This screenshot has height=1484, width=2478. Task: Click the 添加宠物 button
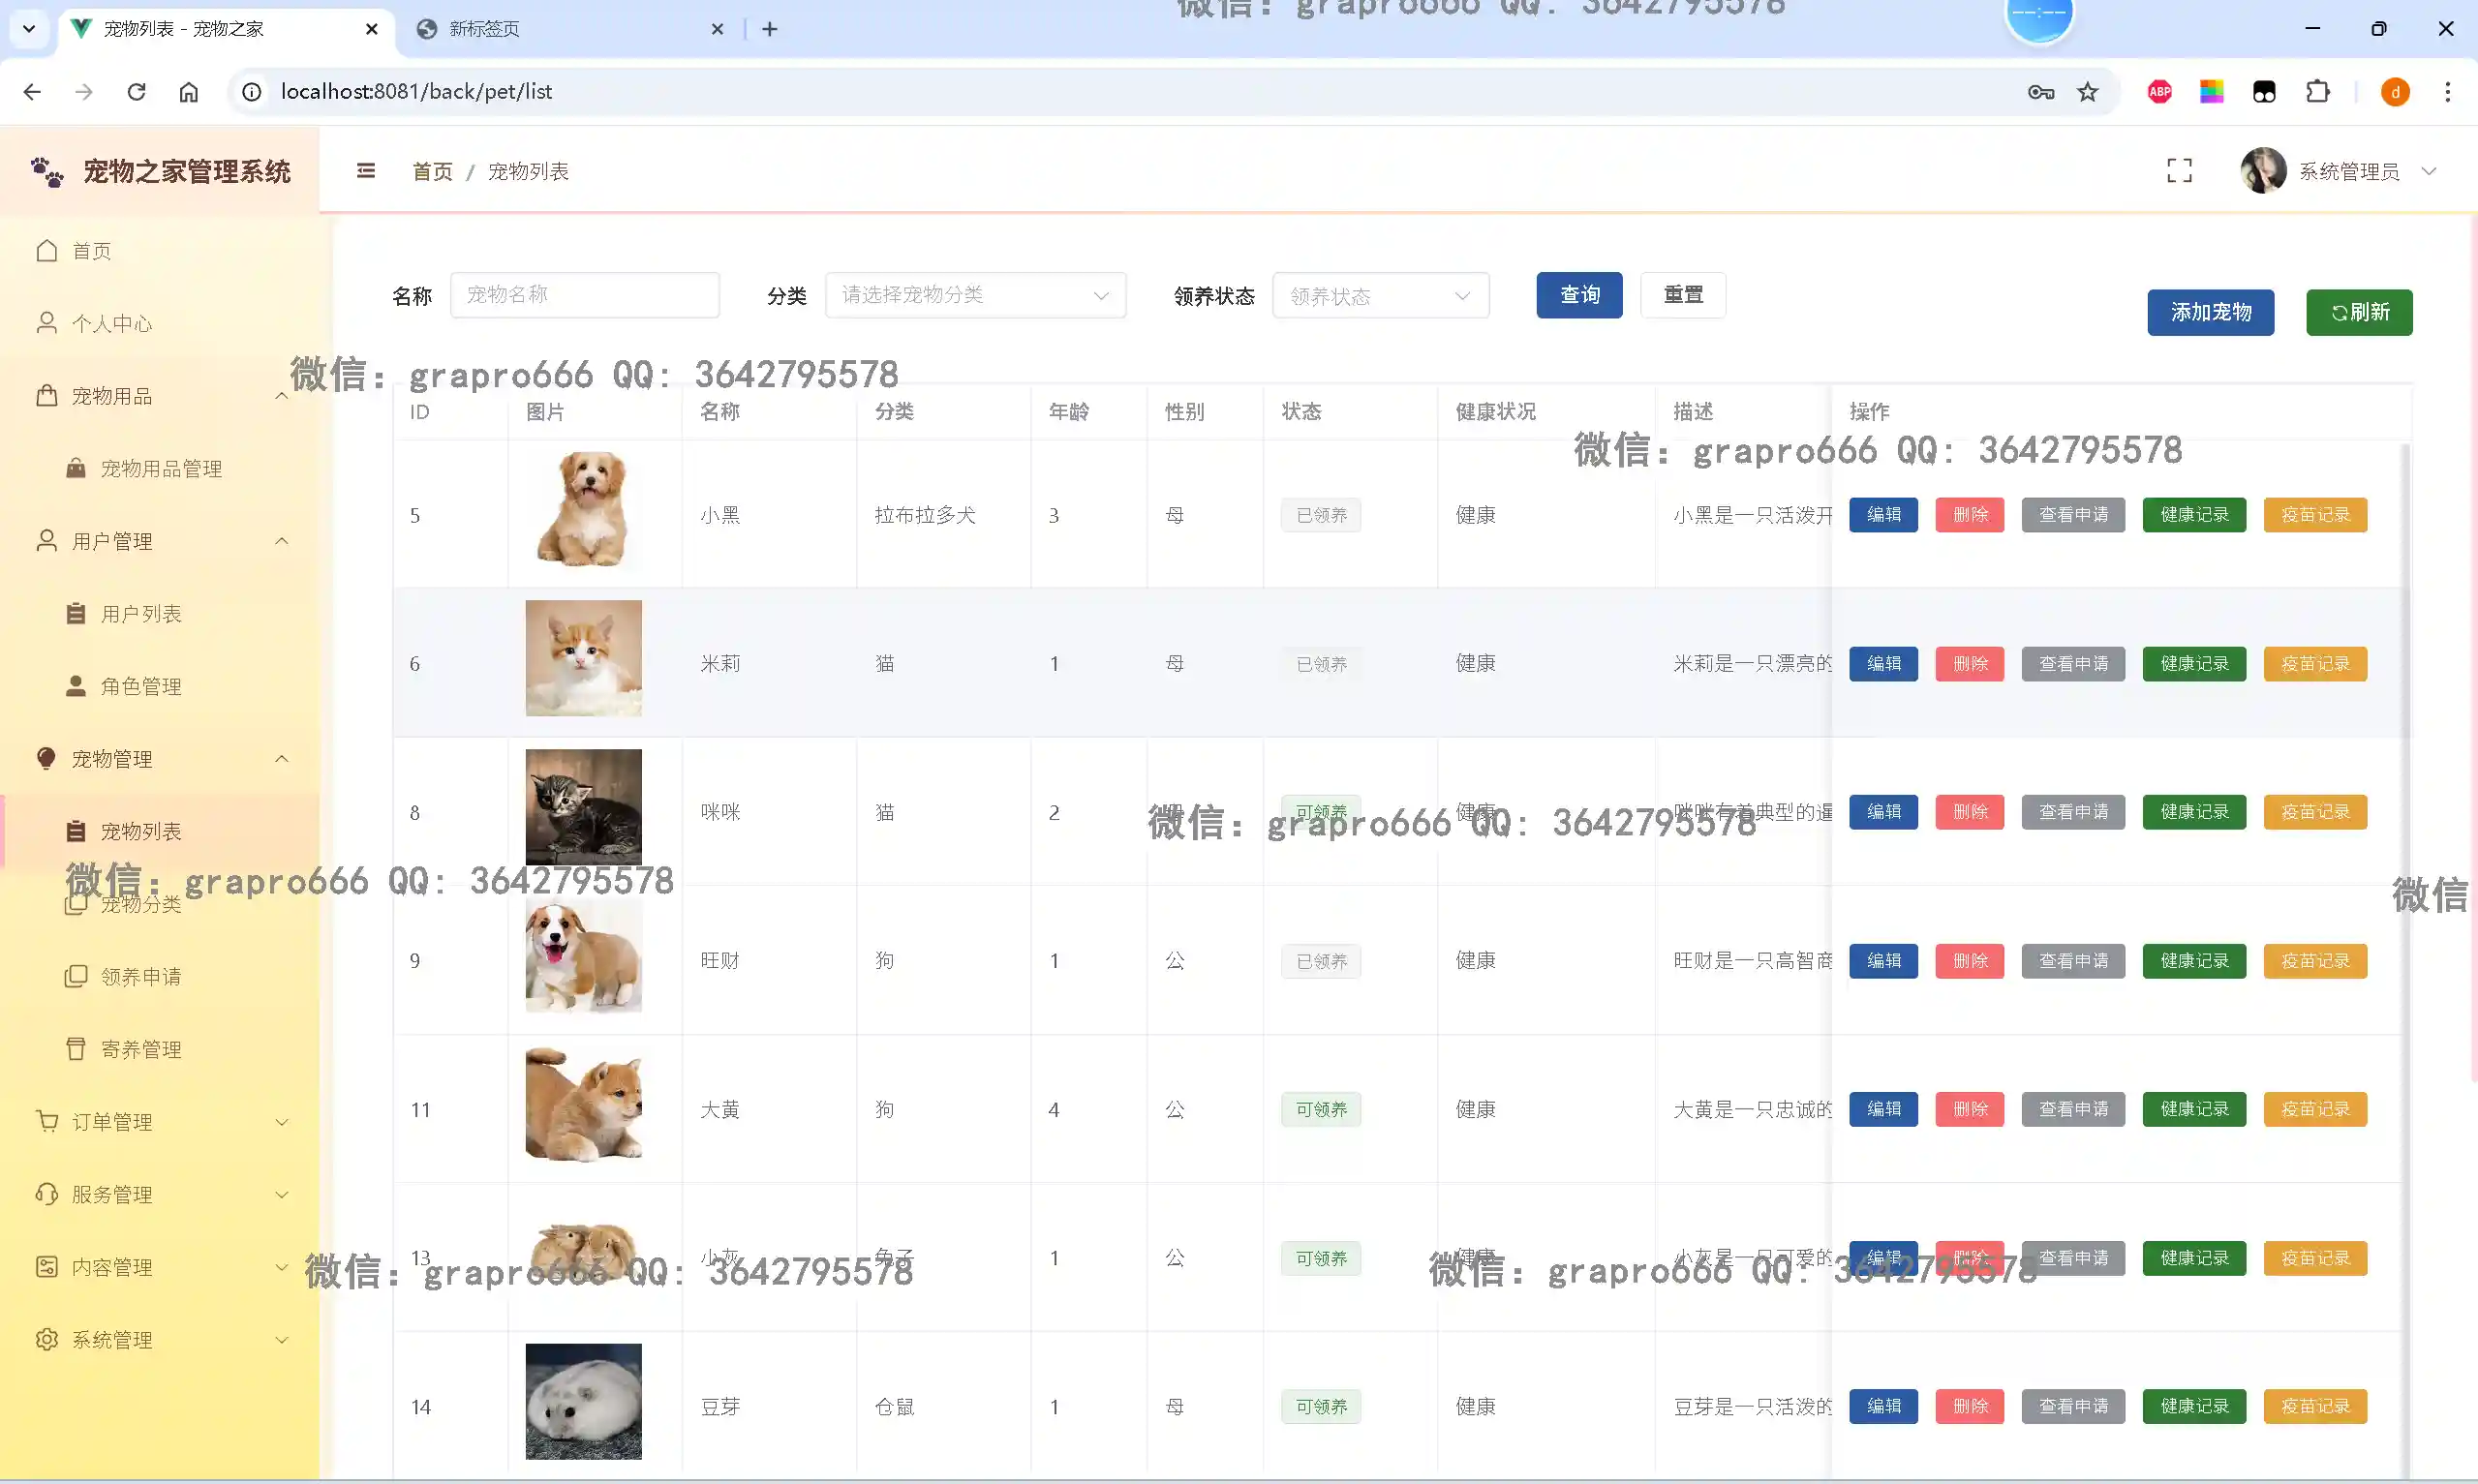pyautogui.click(x=2210, y=312)
